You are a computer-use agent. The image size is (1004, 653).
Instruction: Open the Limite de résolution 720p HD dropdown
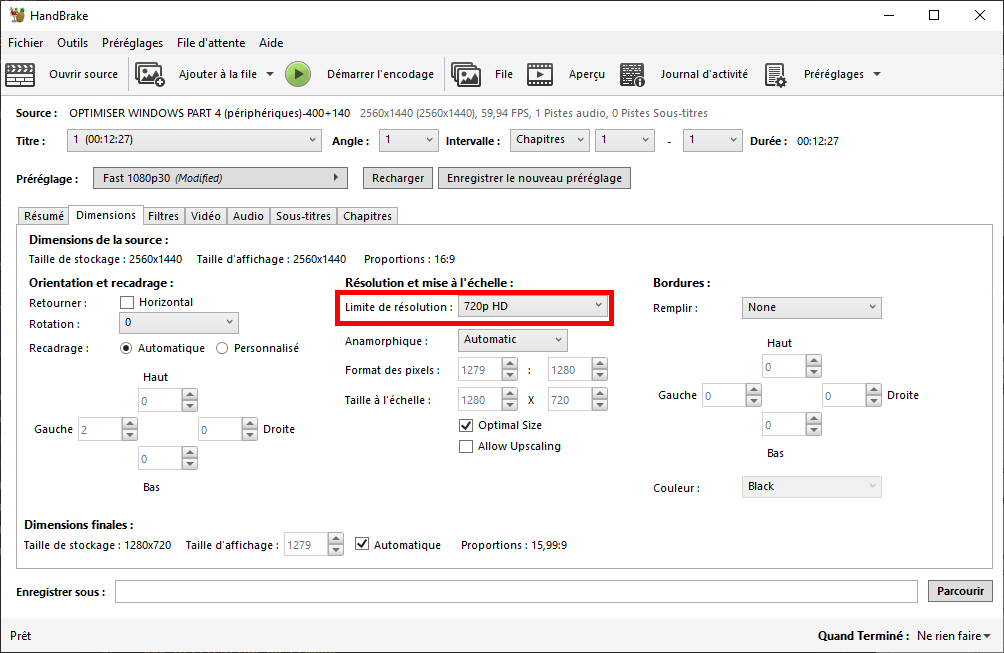pyautogui.click(x=533, y=306)
